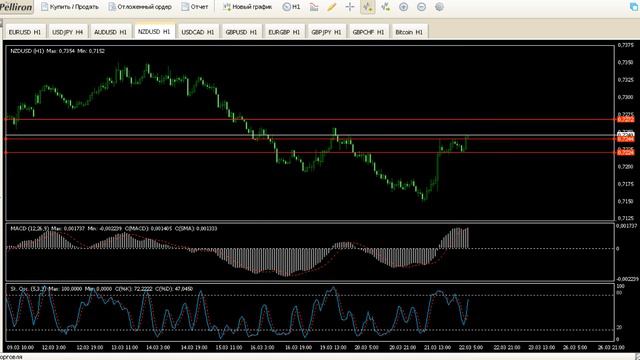Click the stochastic oscillator indicator title
640x360 pixels.
(x=102, y=289)
